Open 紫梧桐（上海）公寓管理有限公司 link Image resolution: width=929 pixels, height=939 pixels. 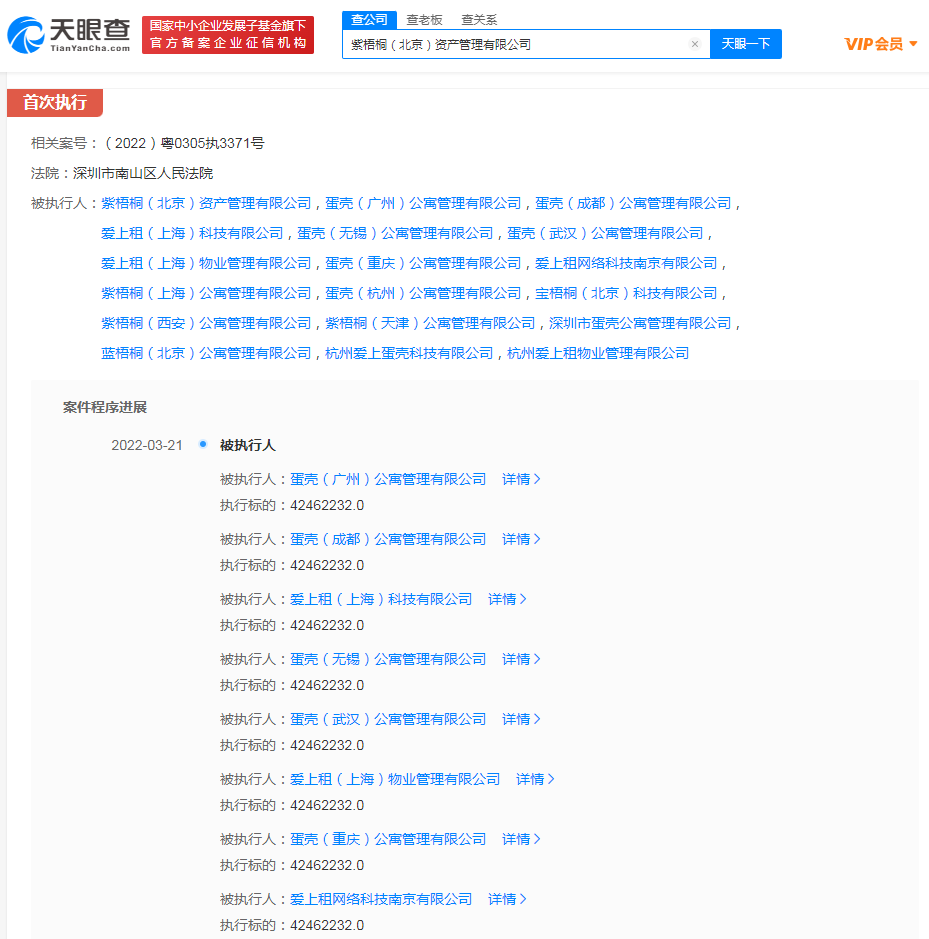[x=206, y=293]
